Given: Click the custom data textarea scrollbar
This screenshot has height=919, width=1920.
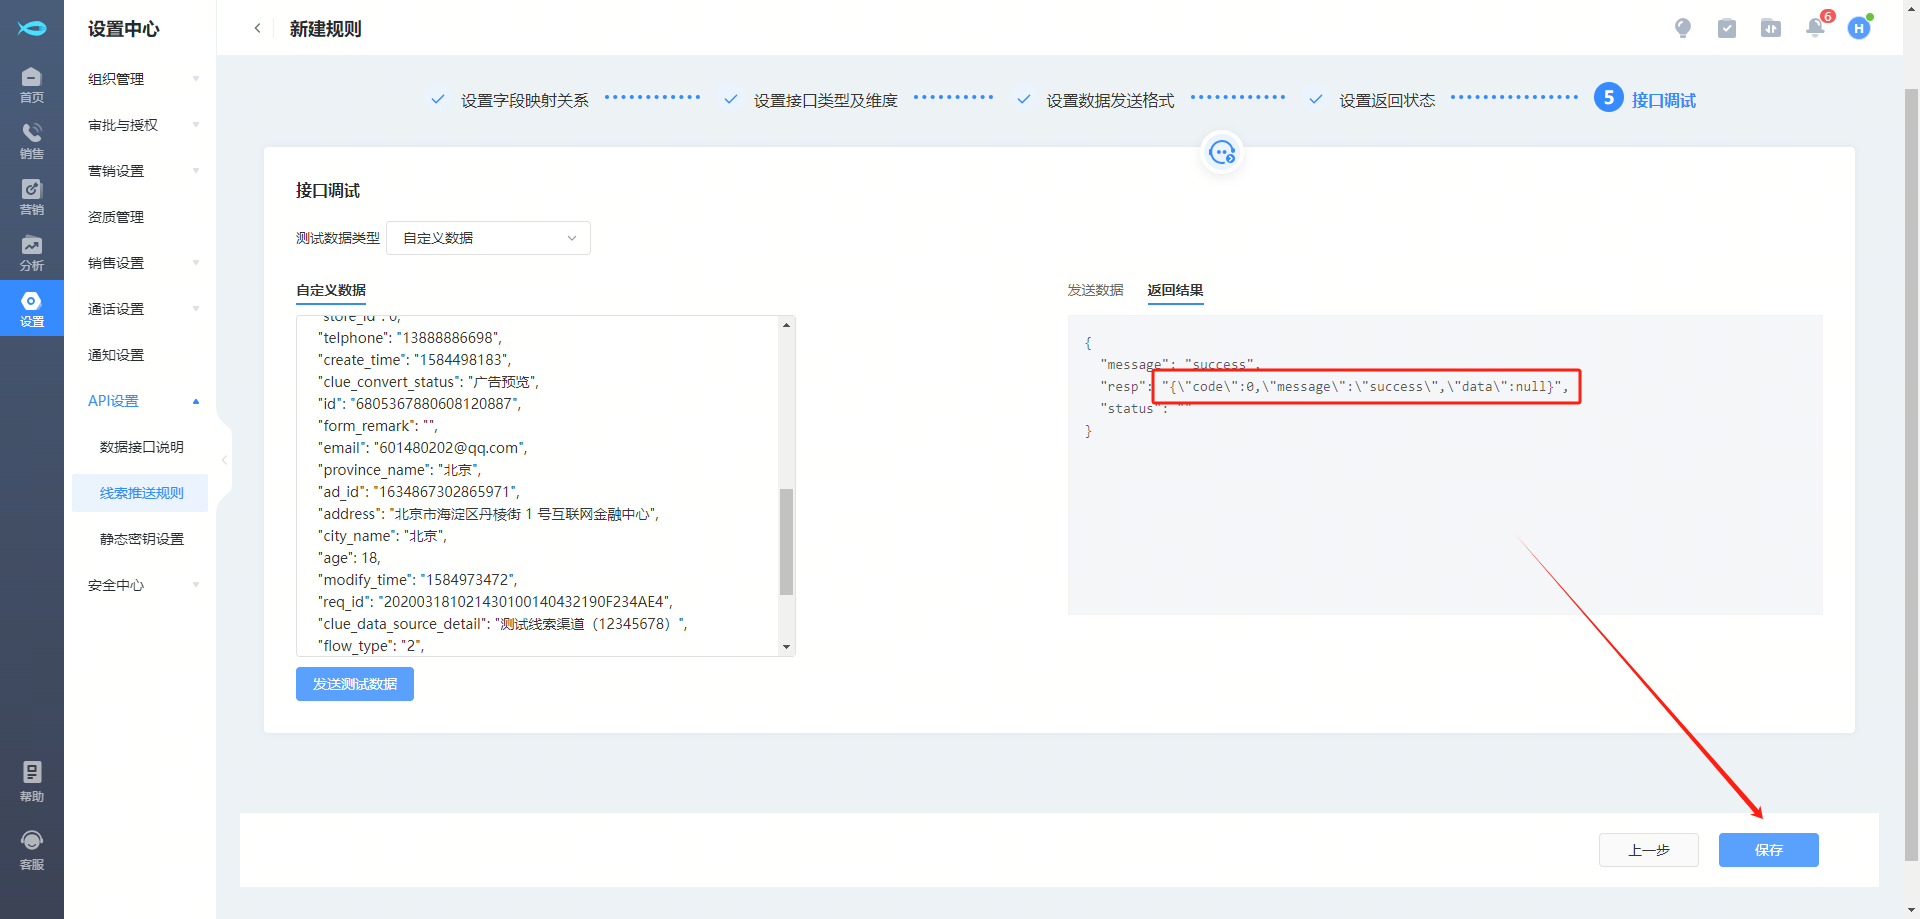Looking at the screenshot, I should 786,540.
